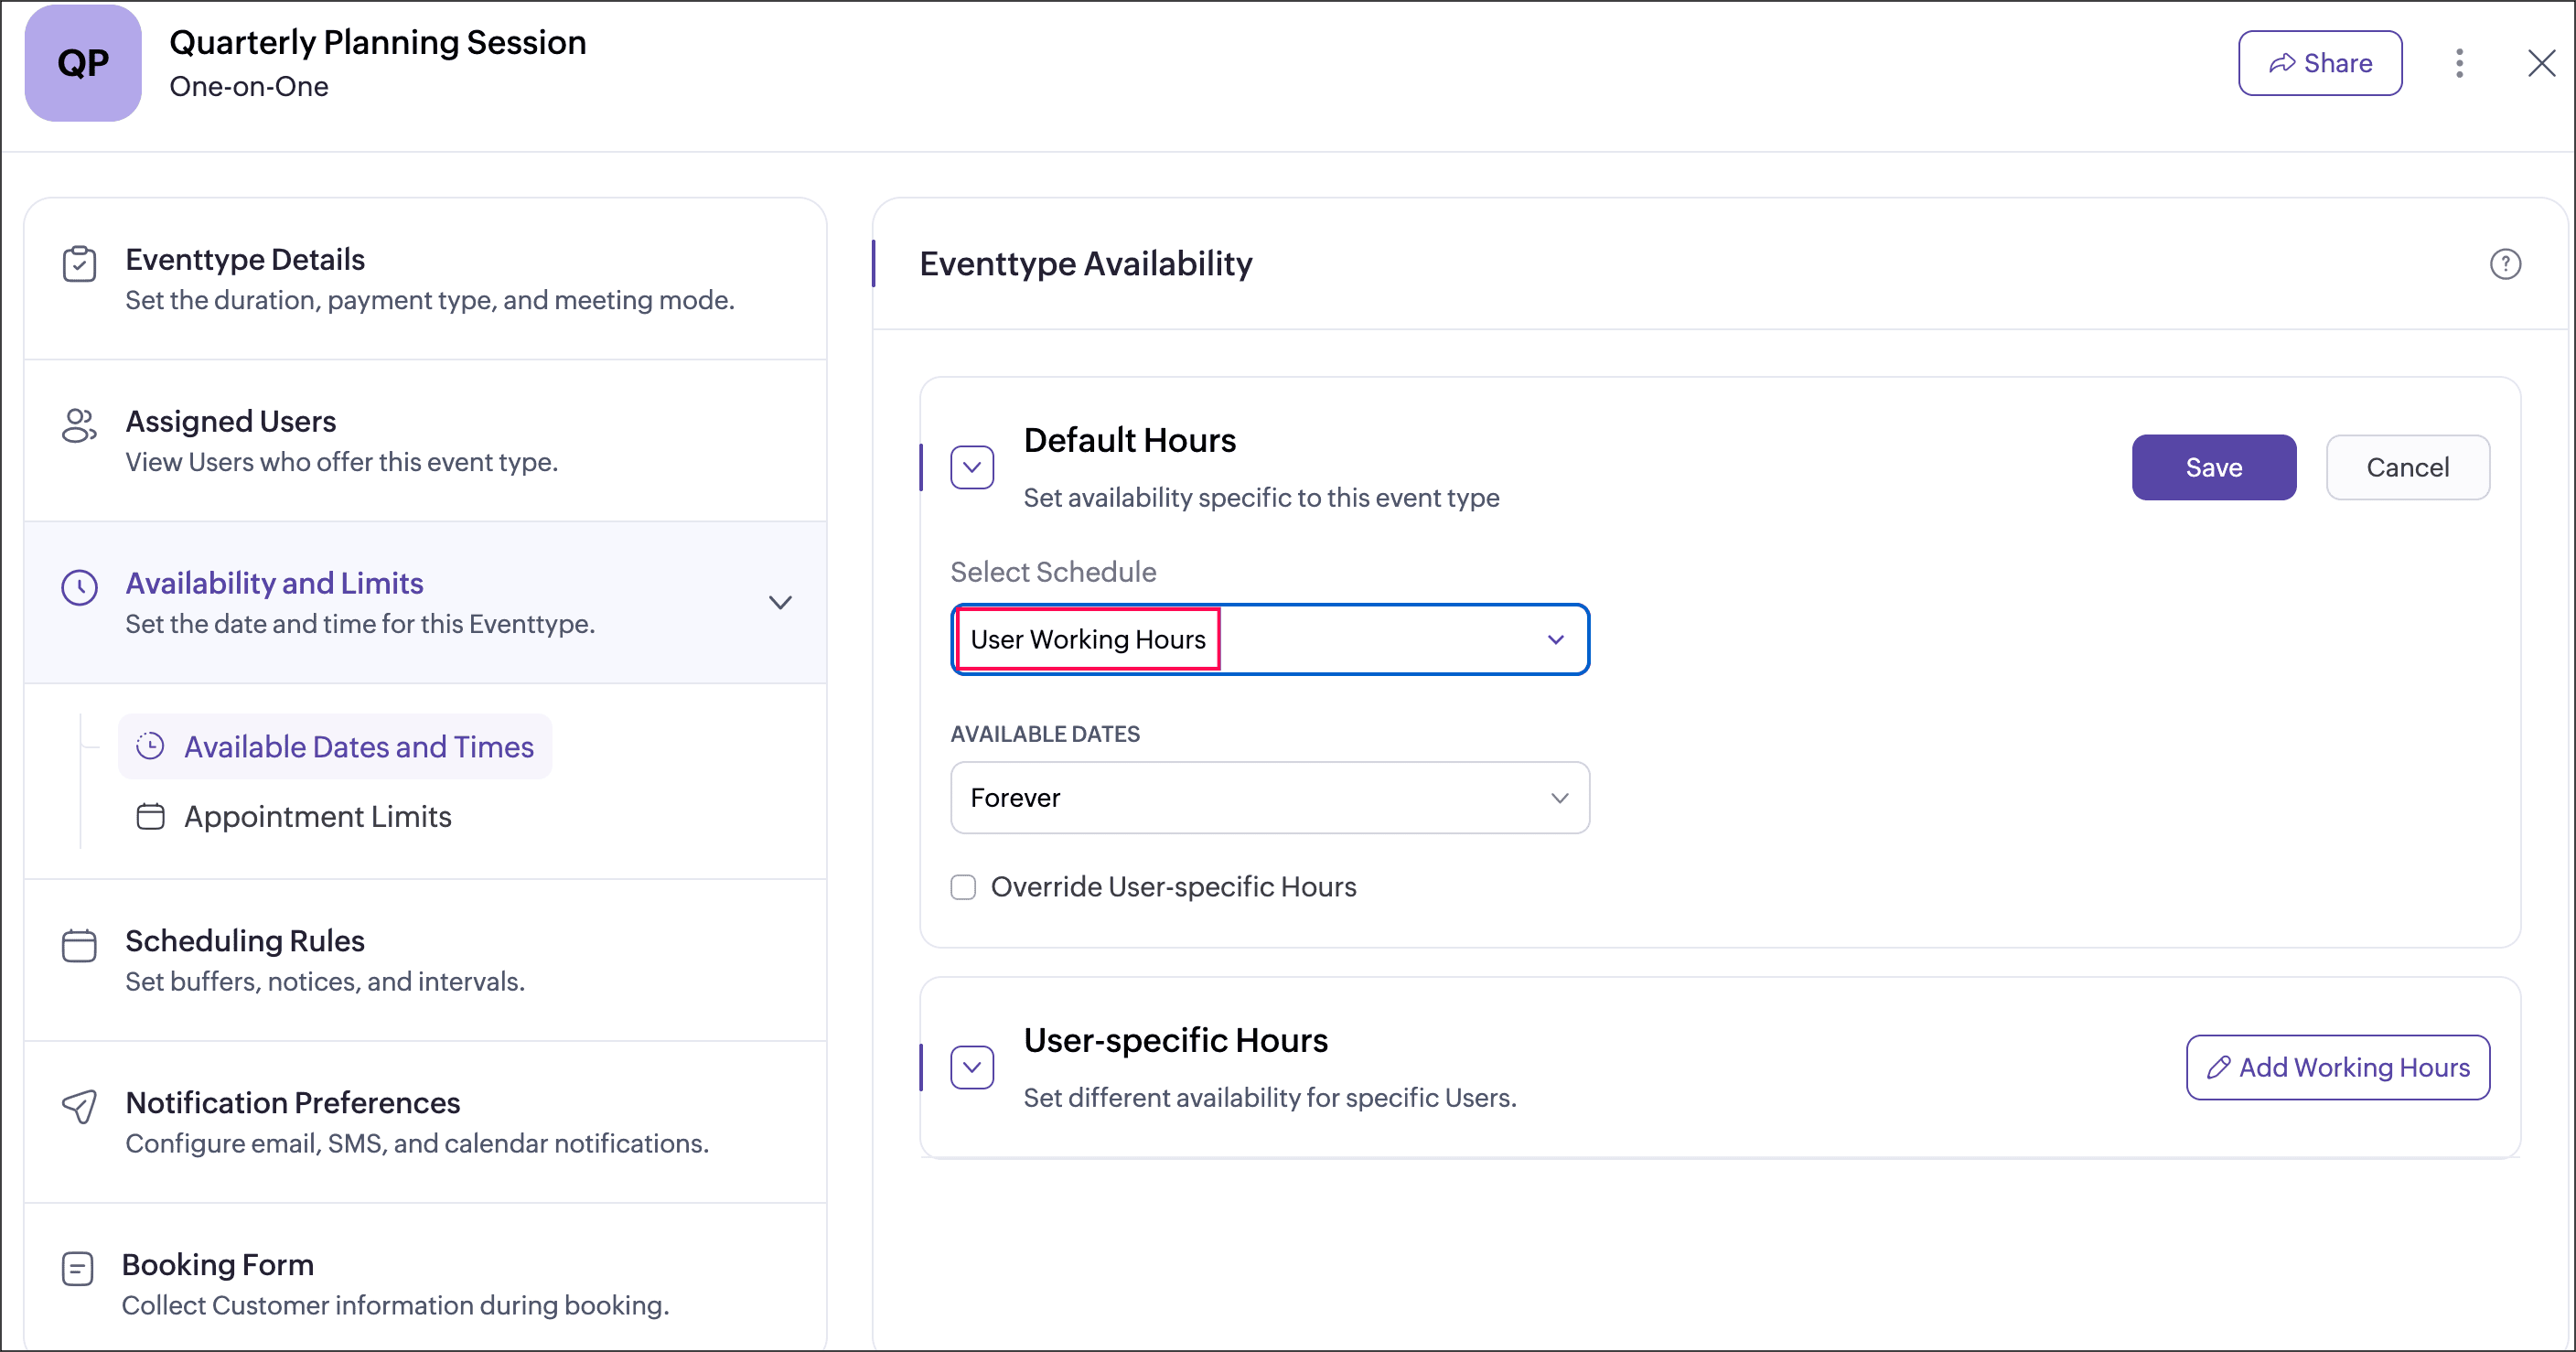The height and width of the screenshot is (1352, 2576).
Task: Collapse the Default Hours section
Action: pyautogui.click(x=972, y=467)
